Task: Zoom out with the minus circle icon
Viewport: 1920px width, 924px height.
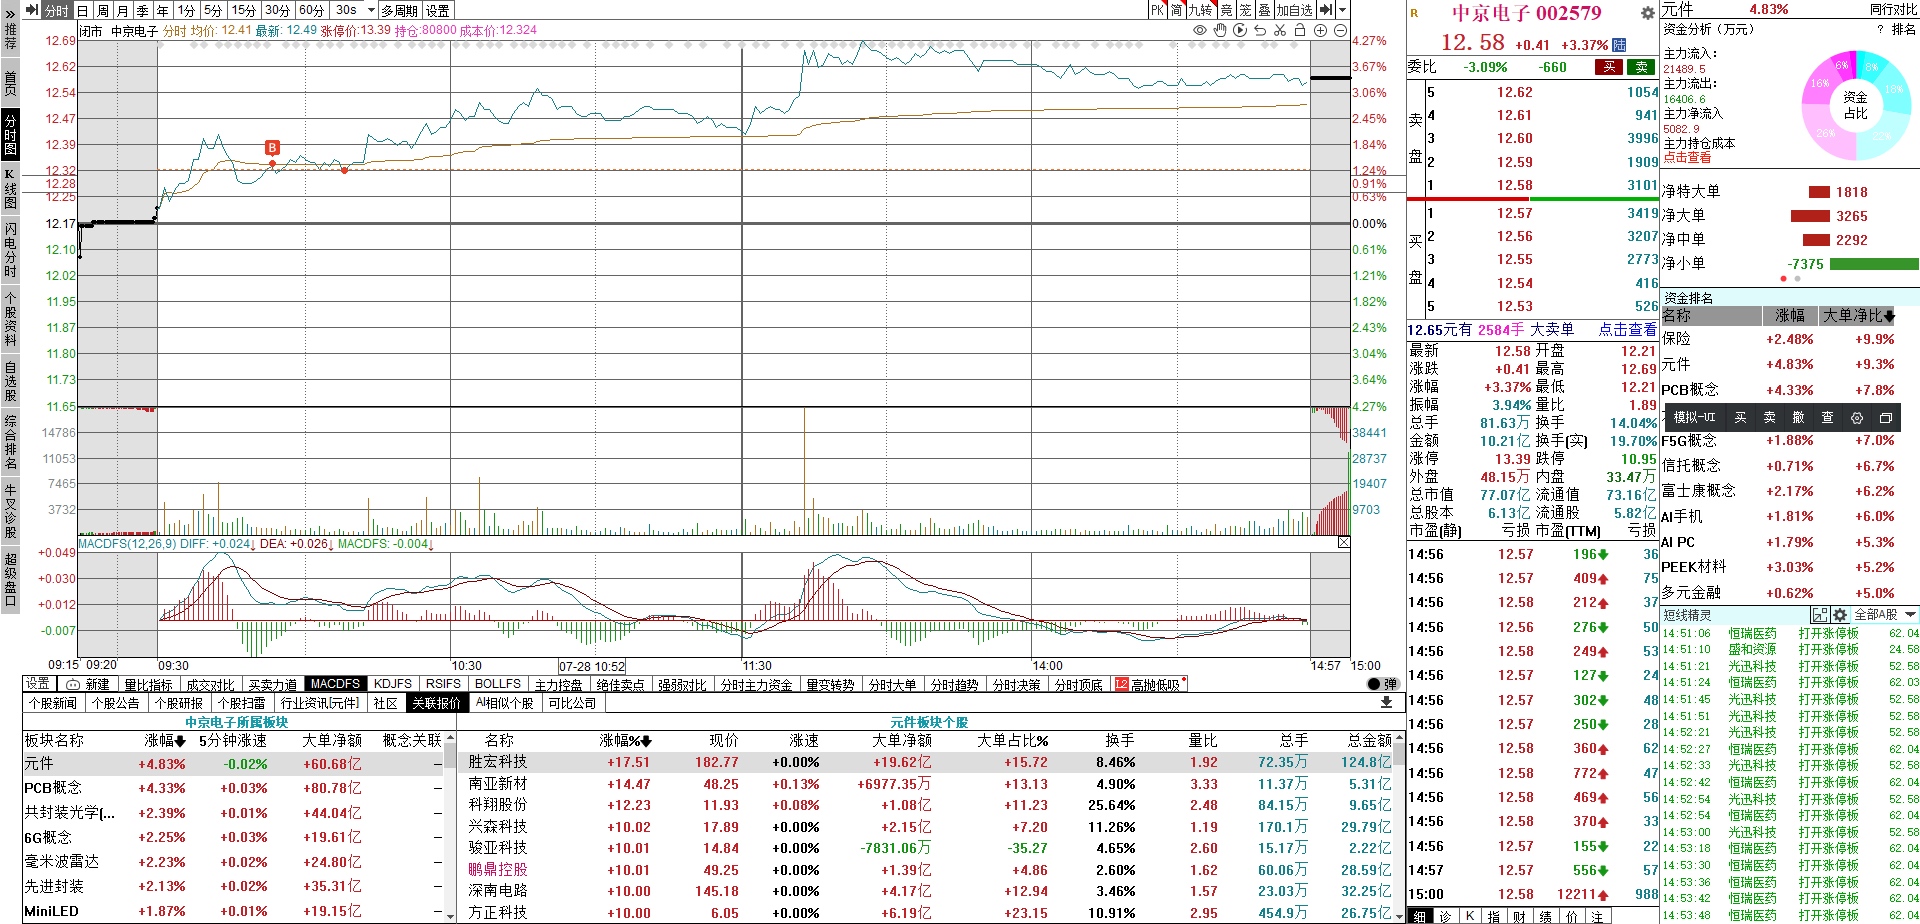Action: point(1340,31)
